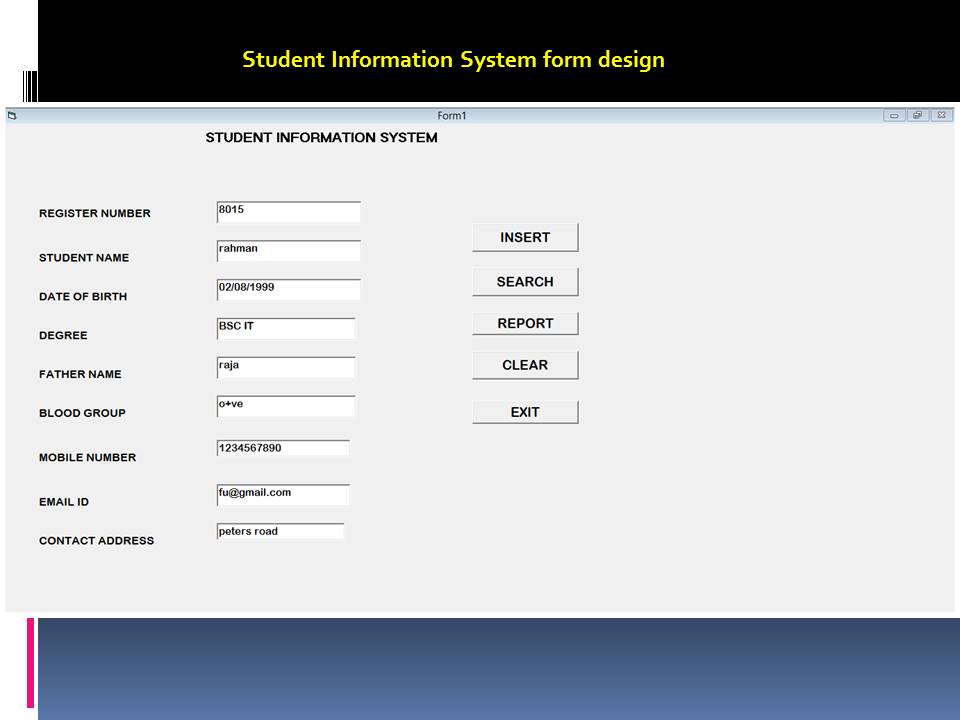
Task: Close the Form1 window
Action: (942, 115)
